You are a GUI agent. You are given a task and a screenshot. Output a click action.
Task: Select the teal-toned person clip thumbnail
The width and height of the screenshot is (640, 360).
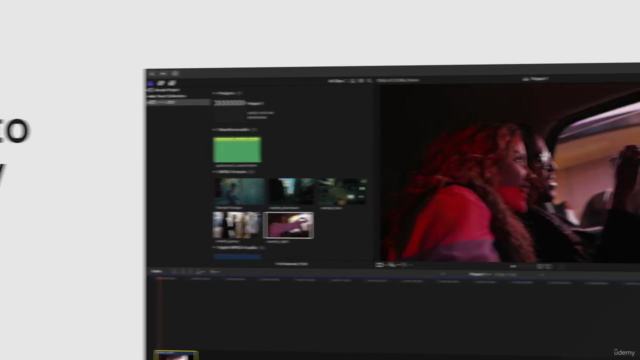point(239,191)
